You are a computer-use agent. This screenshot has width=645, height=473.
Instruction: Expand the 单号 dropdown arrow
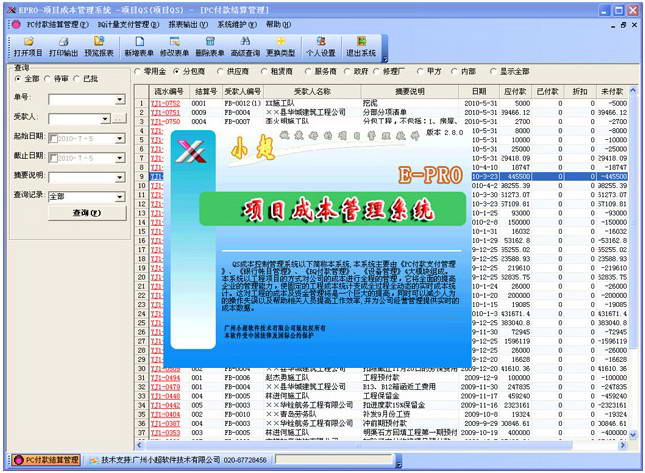120,100
